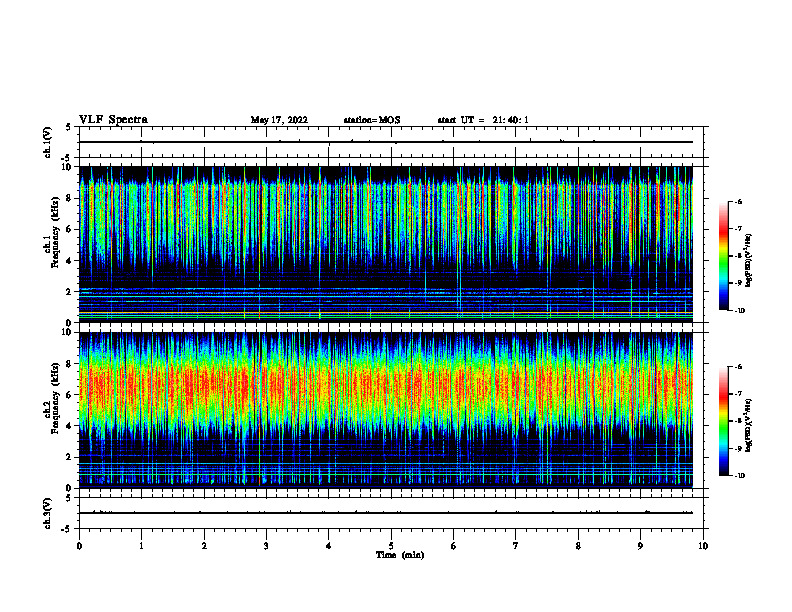Click the '5' tick of ch.1(V) axis

(x=69, y=127)
